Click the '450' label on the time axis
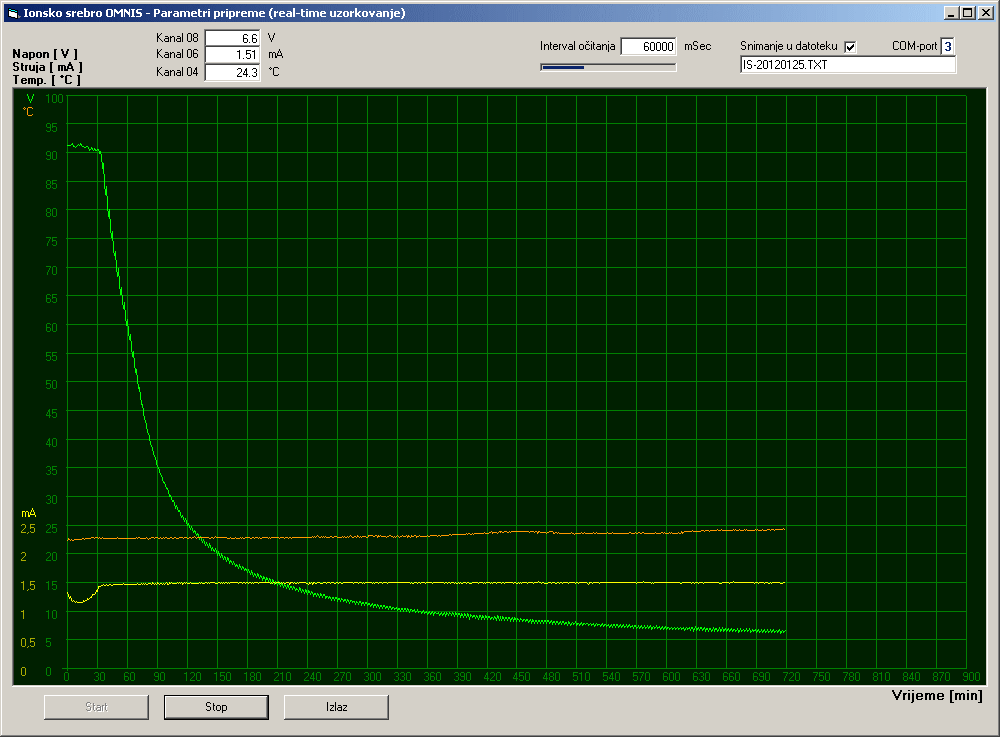This screenshot has width=1000, height=737. 522,677
